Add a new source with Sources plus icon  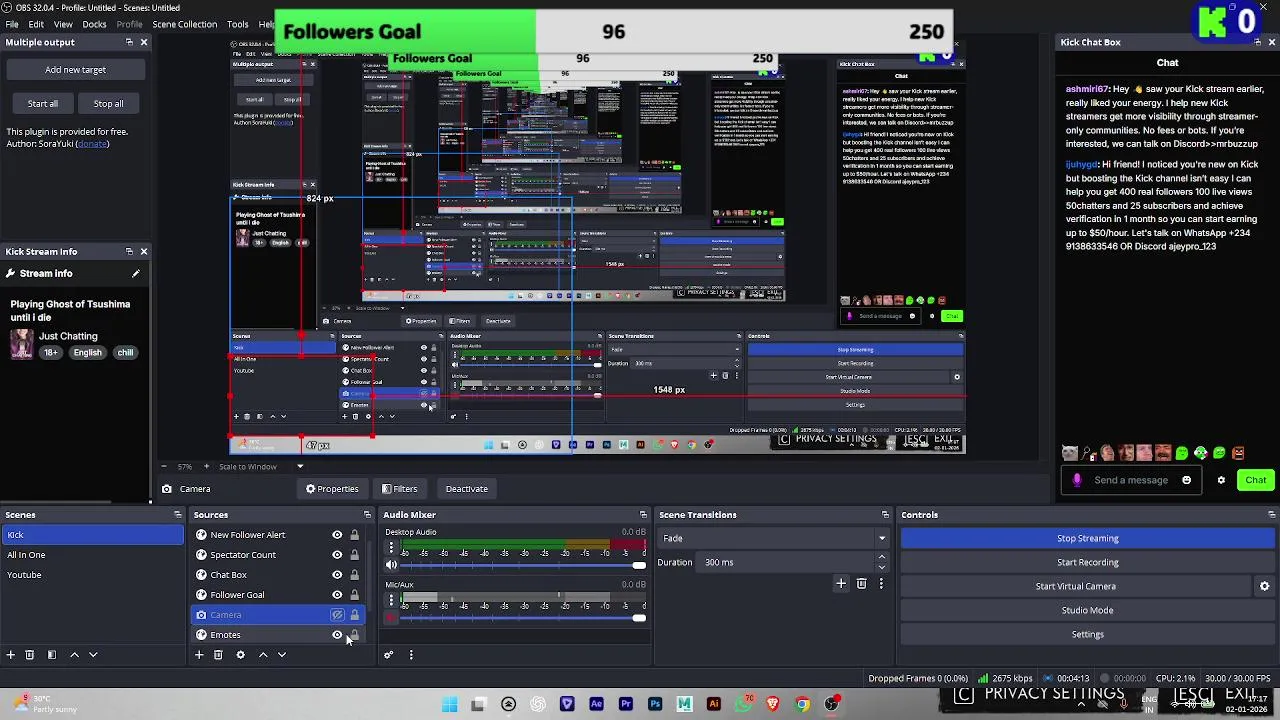[x=199, y=655]
